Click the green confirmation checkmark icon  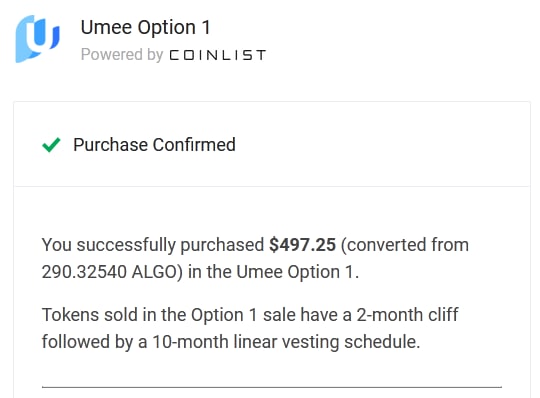pyautogui.click(x=51, y=145)
